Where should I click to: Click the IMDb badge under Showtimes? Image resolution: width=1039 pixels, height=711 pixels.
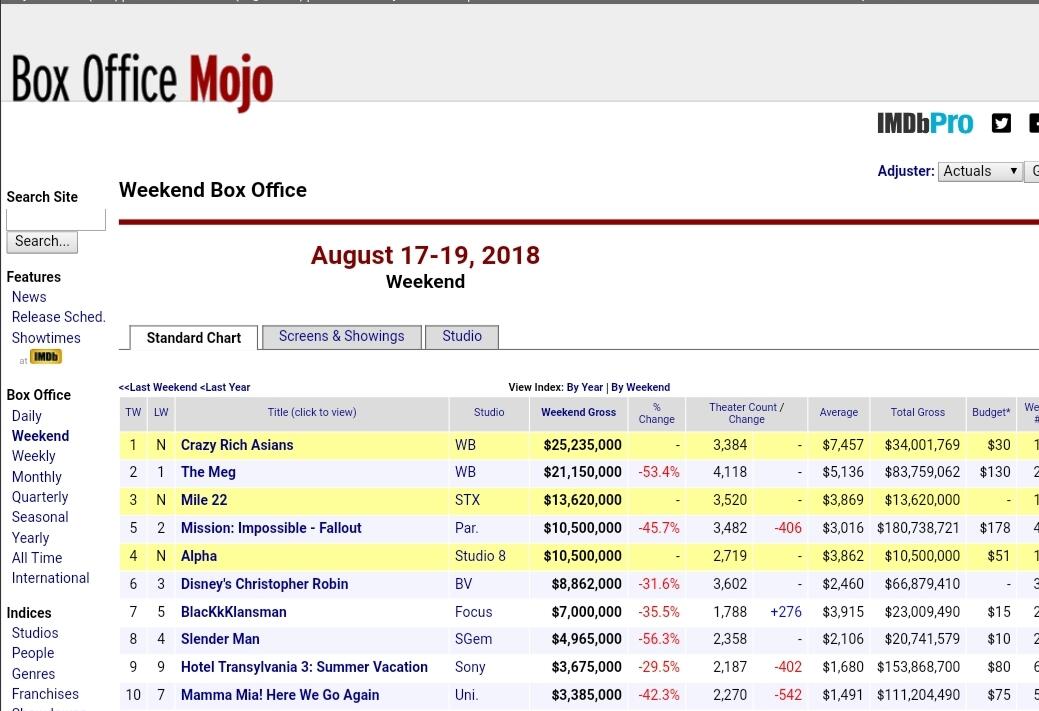coord(45,357)
